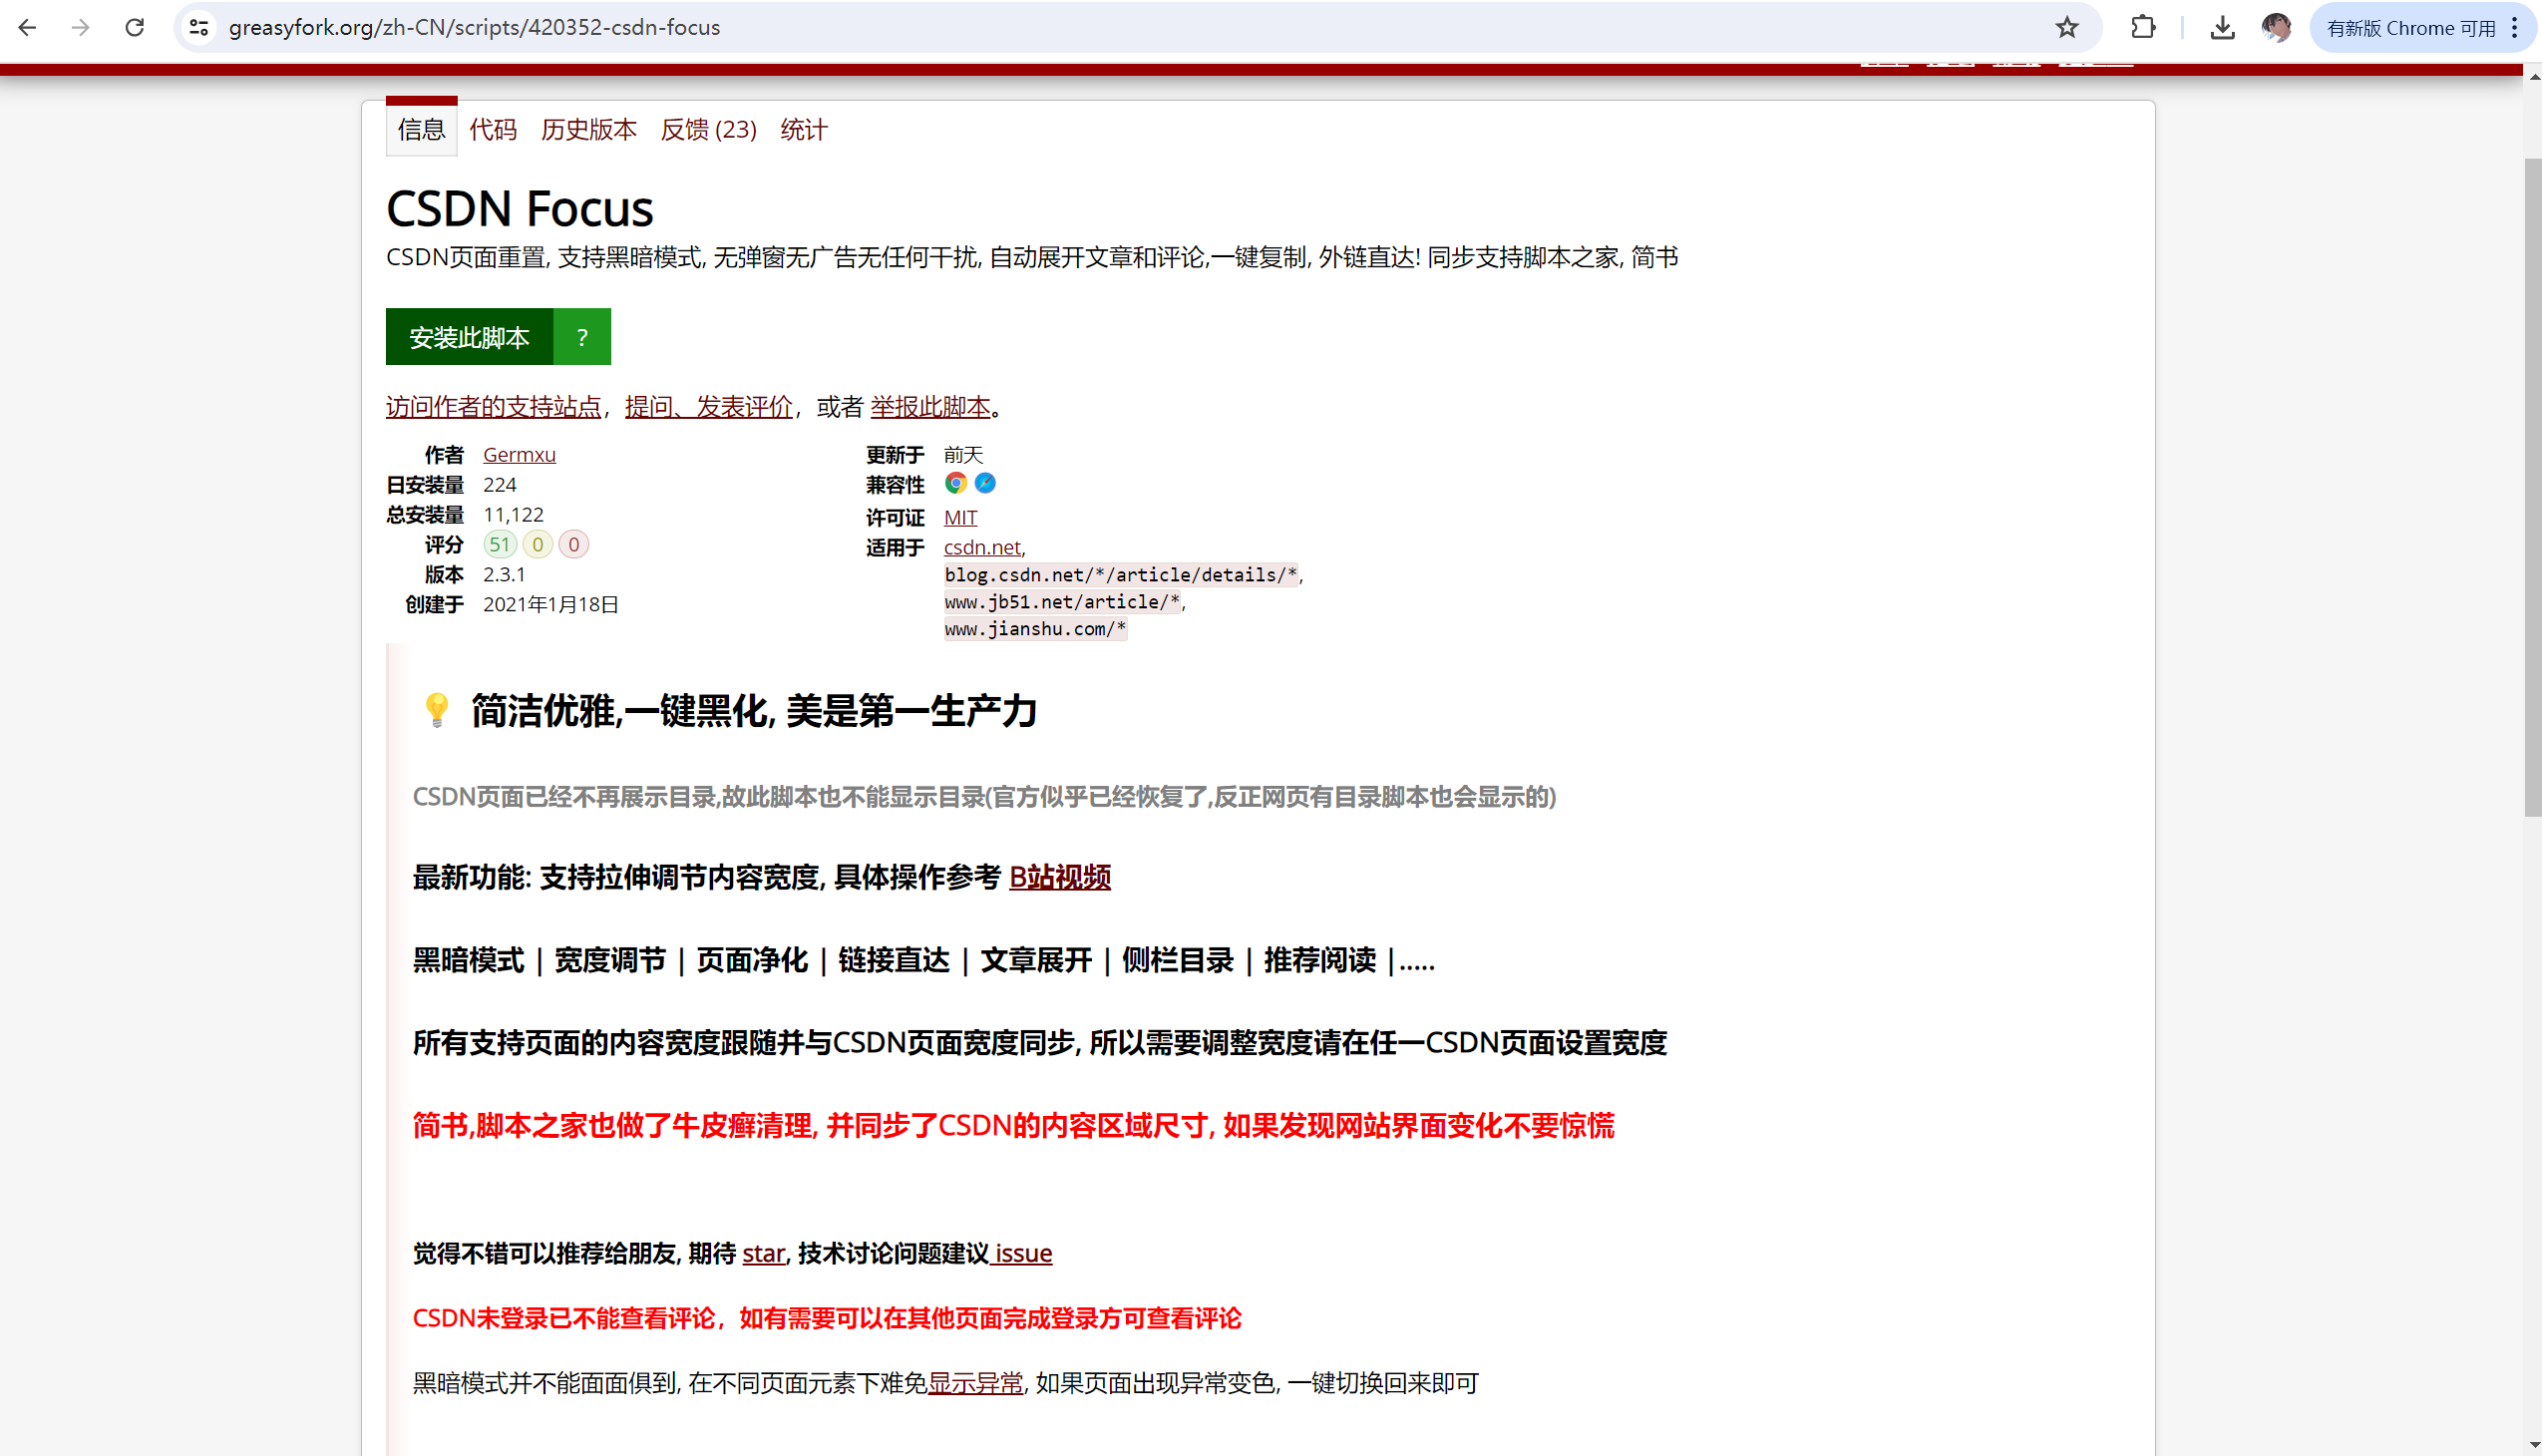The image size is (2542, 1456).
Task: Click the Chrome compatibility icon next to 兼容性
Action: (x=955, y=483)
